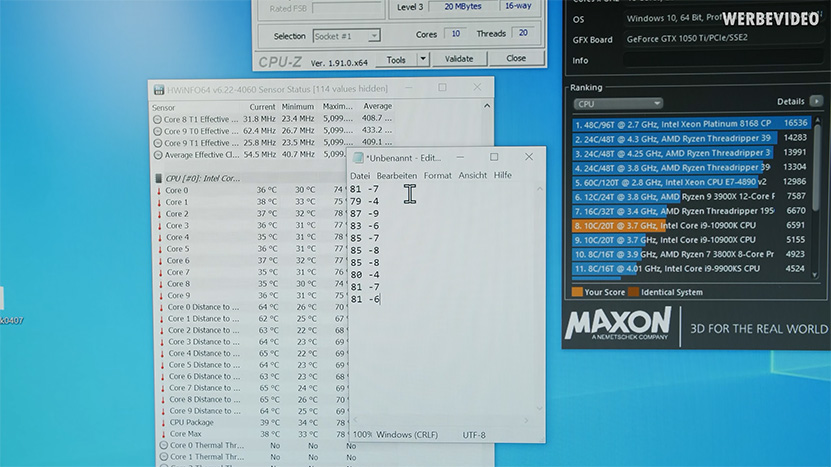Select ranking entry Intel Xeon Platinum 8168

691,124
